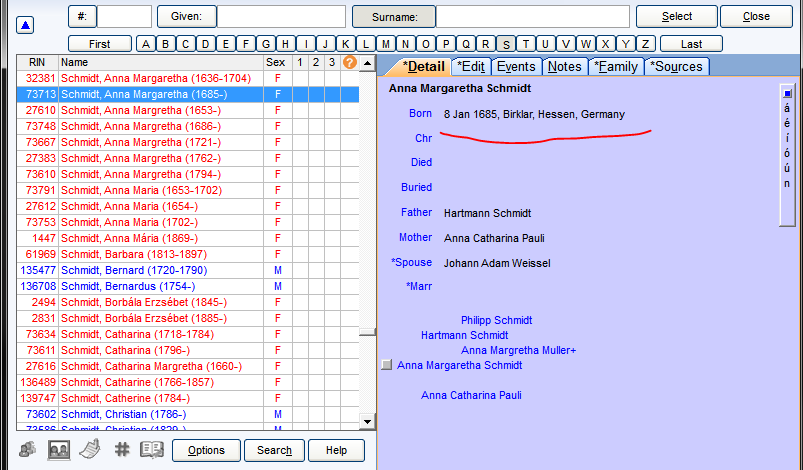Open the Notes tab

tap(564, 67)
